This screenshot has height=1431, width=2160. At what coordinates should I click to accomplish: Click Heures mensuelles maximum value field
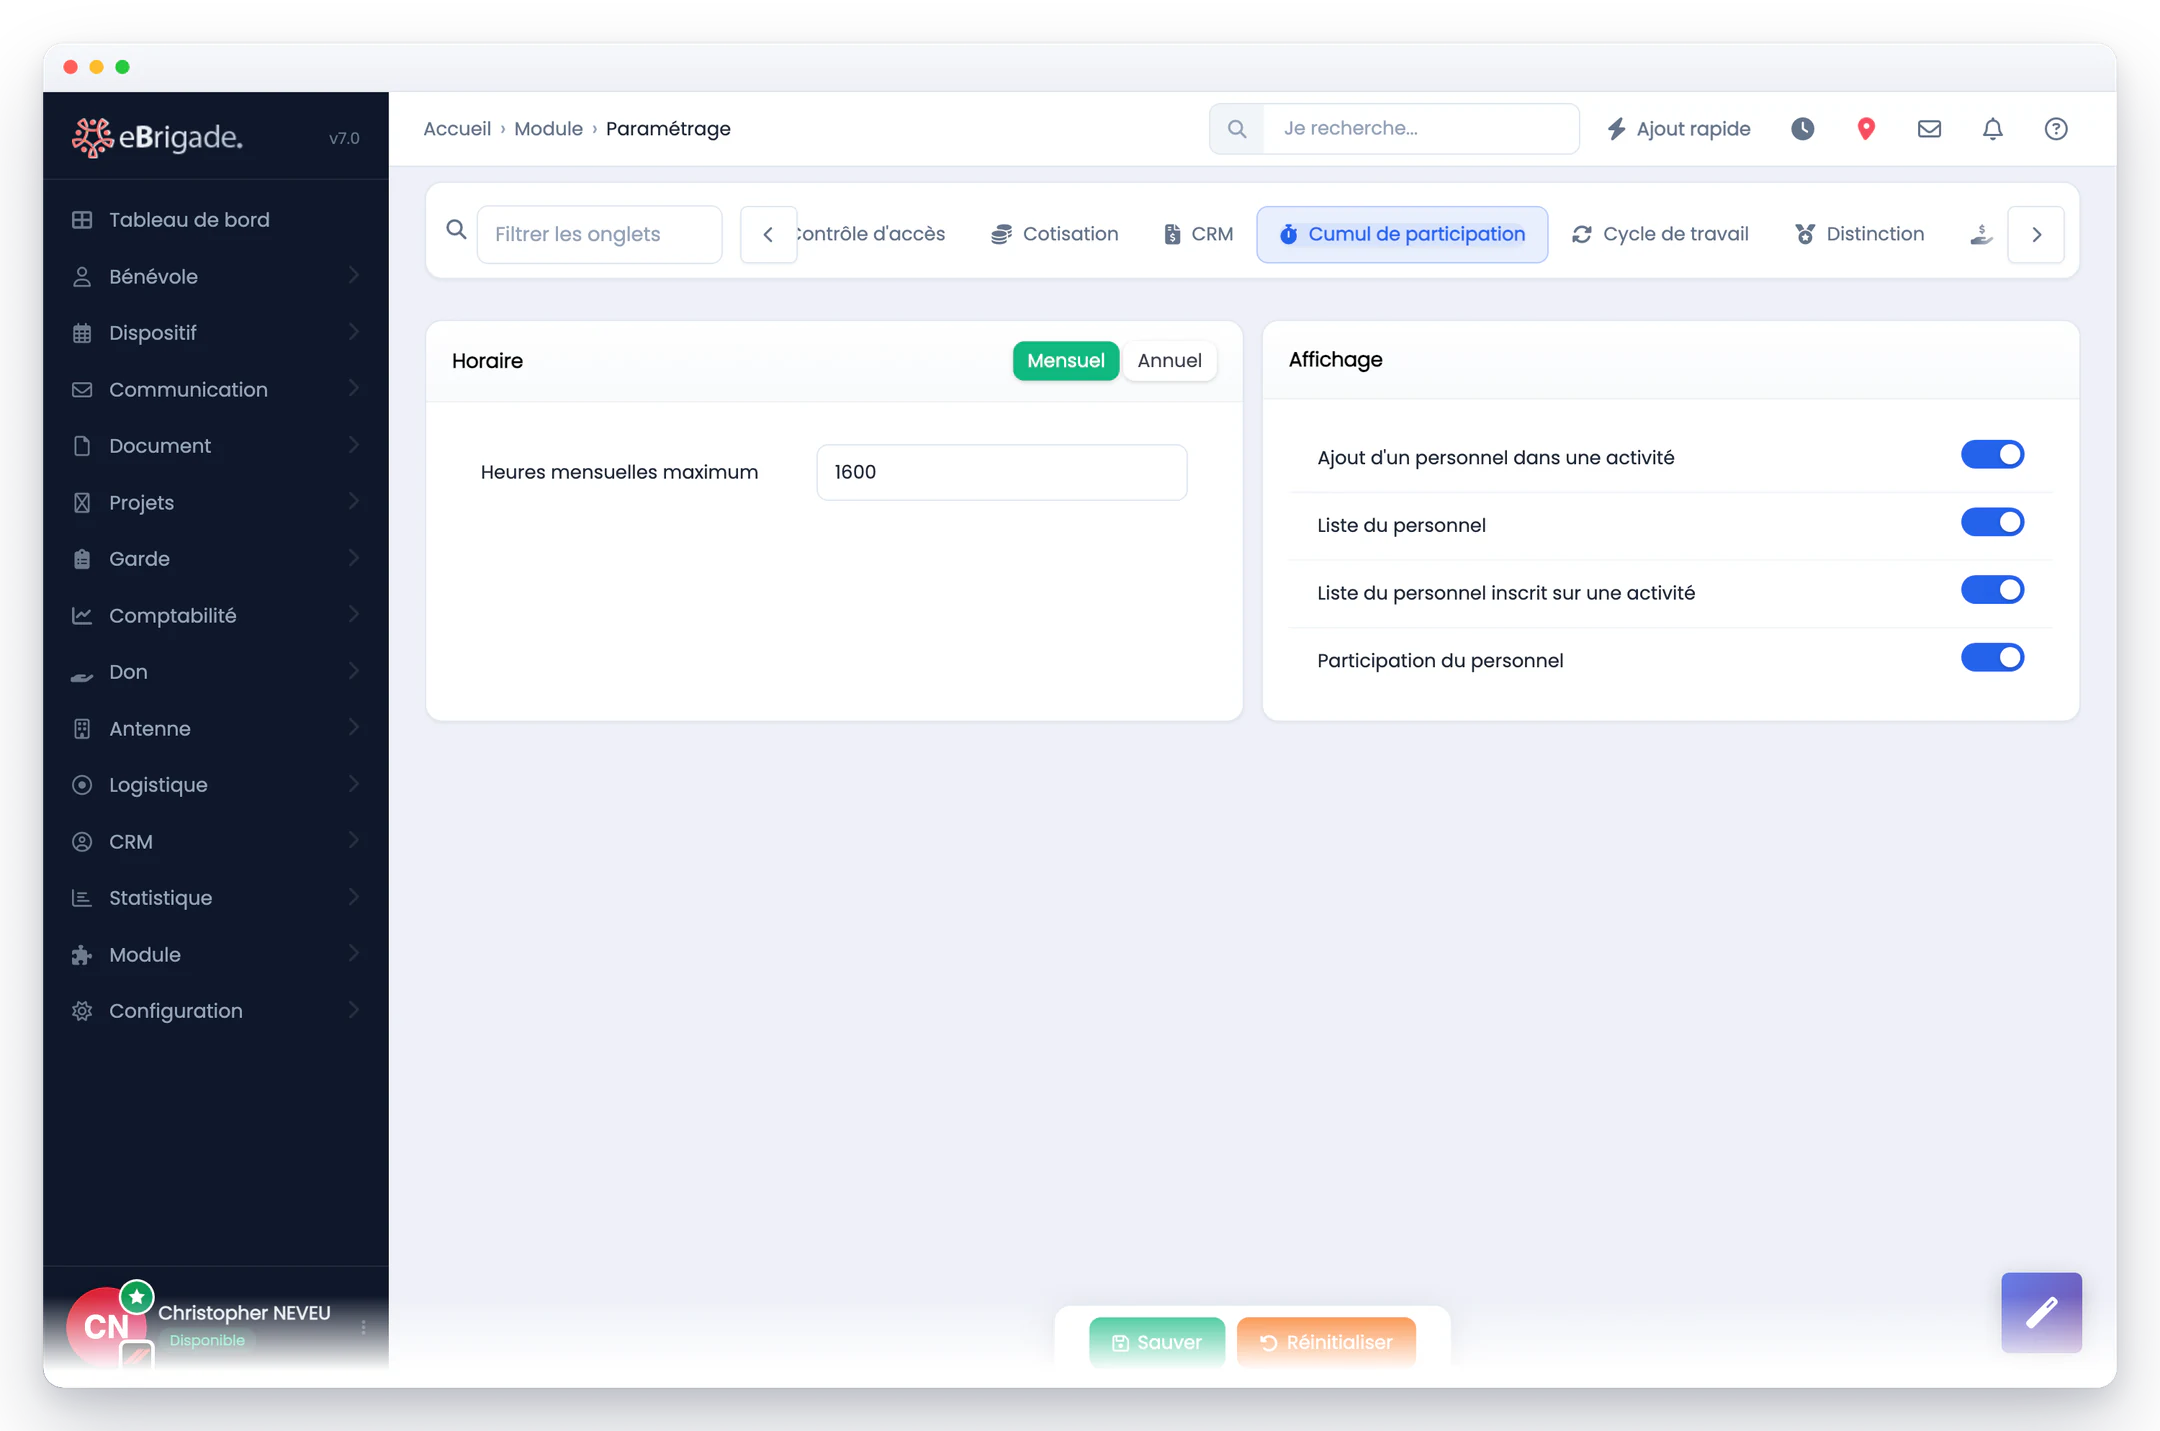tap(1002, 472)
